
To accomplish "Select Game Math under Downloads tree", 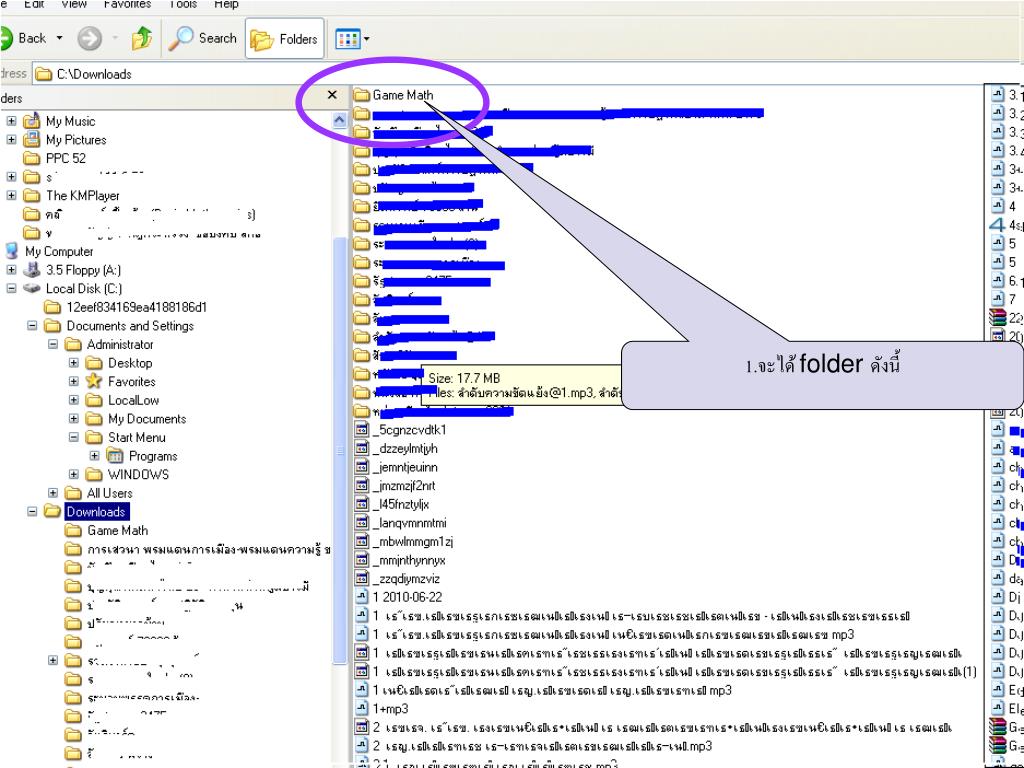I will click(x=118, y=530).
